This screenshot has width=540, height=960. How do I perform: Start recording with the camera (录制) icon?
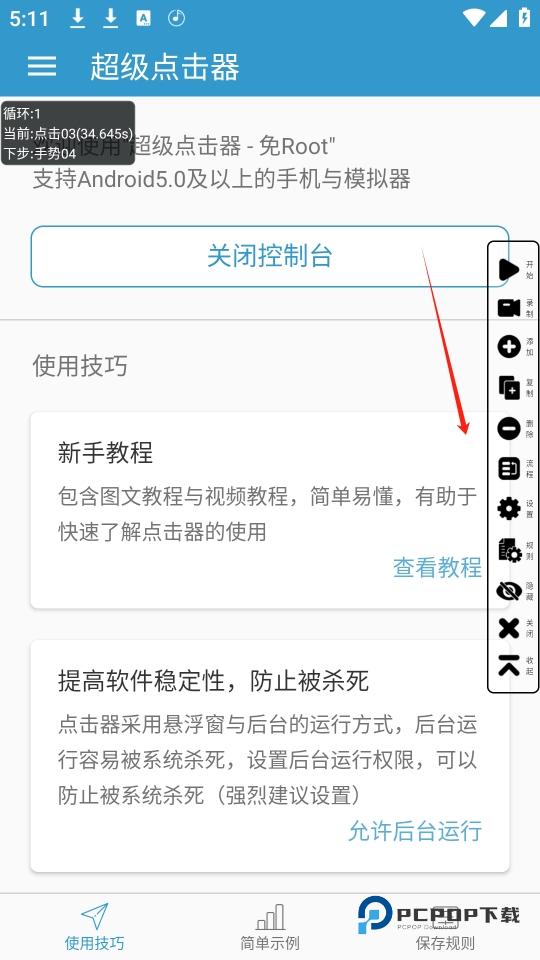[509, 308]
